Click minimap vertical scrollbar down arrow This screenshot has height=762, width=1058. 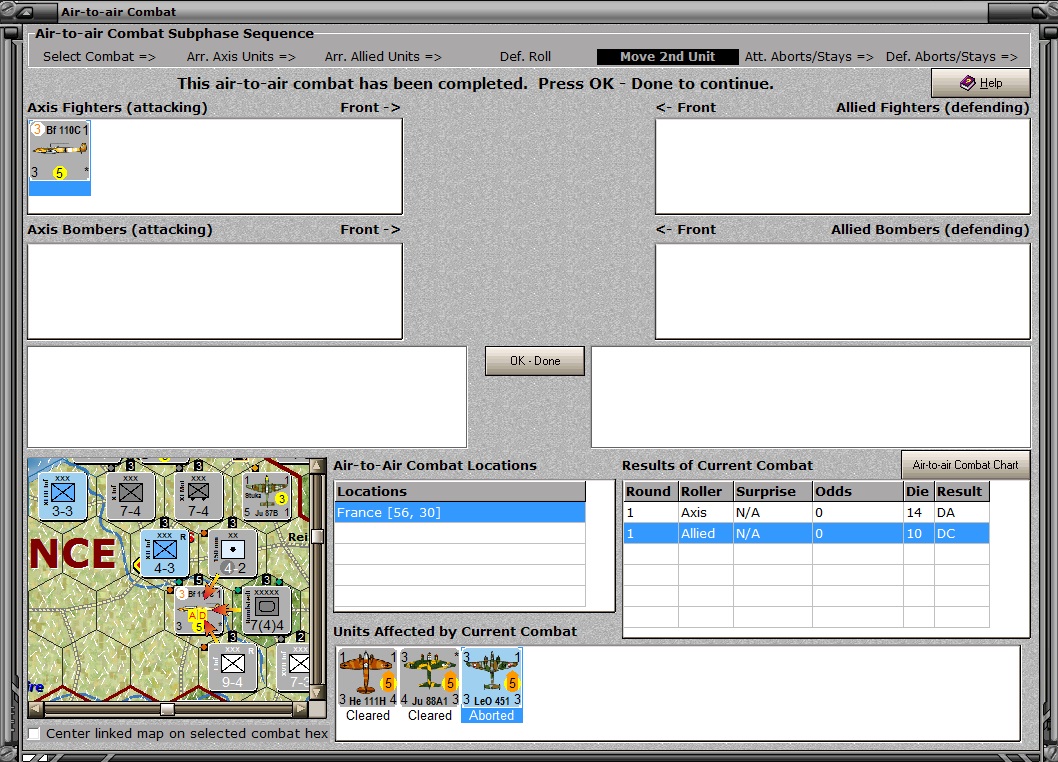(316, 693)
